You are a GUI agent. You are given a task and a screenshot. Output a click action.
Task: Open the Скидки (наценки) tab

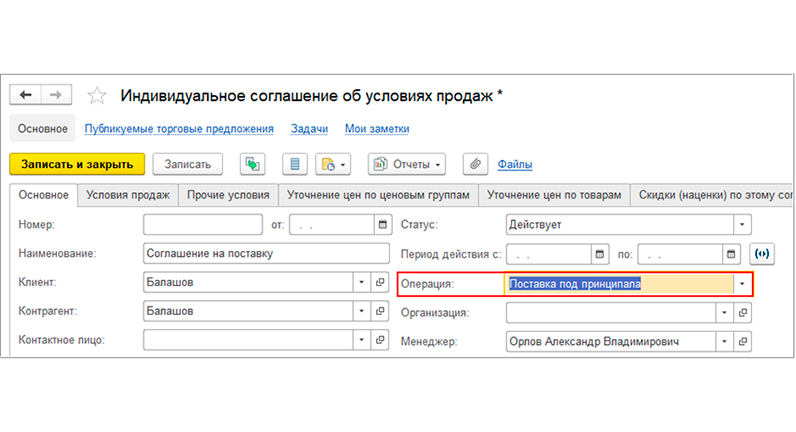[x=712, y=195]
